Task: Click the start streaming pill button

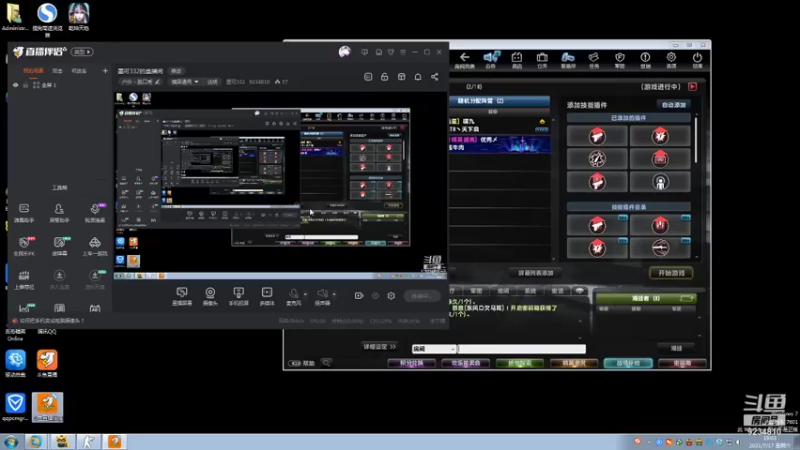Action: (421, 296)
